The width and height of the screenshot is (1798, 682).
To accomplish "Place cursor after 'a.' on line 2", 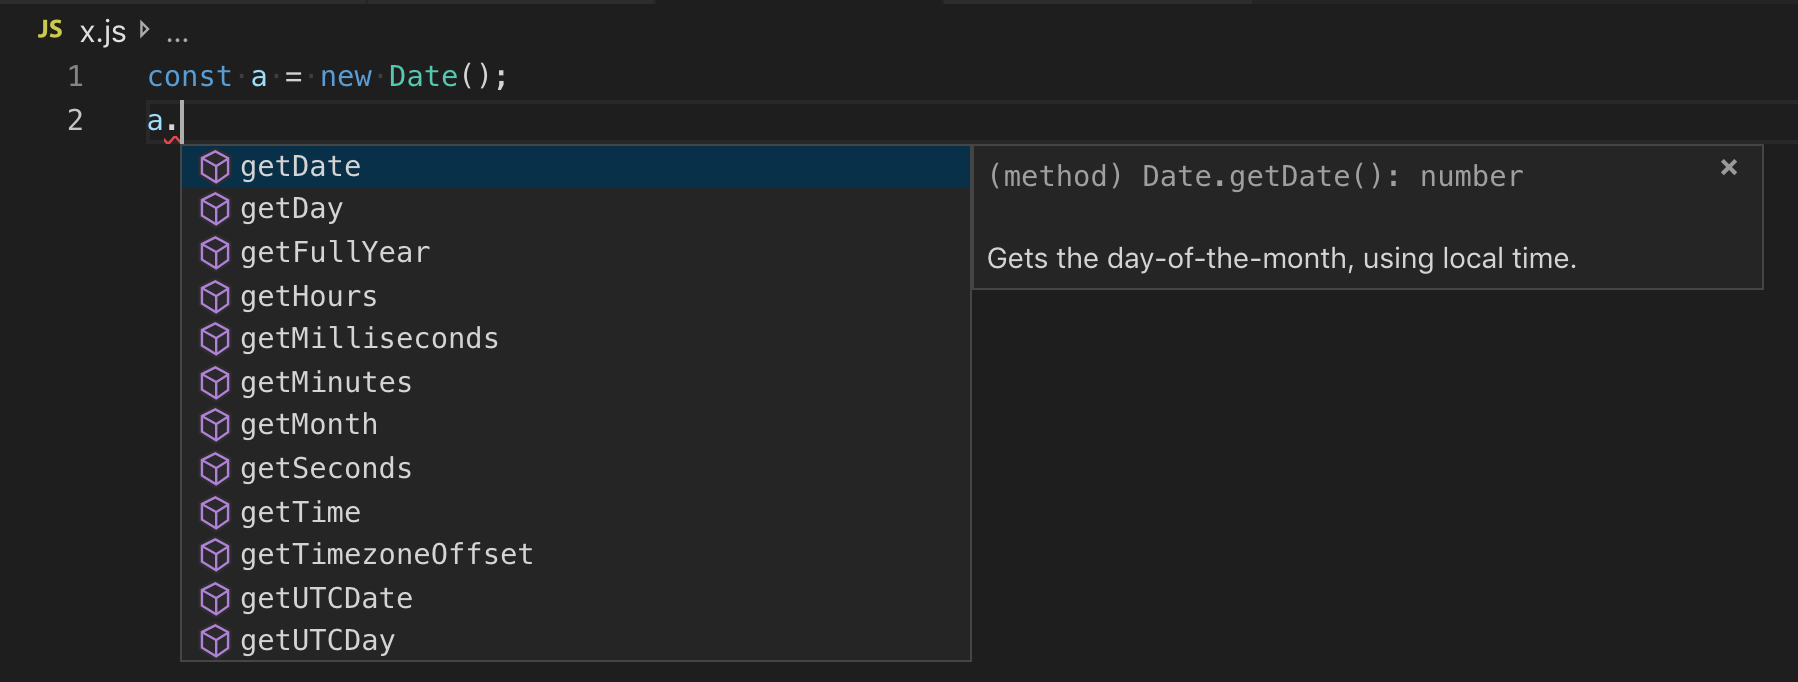I will coord(181,121).
